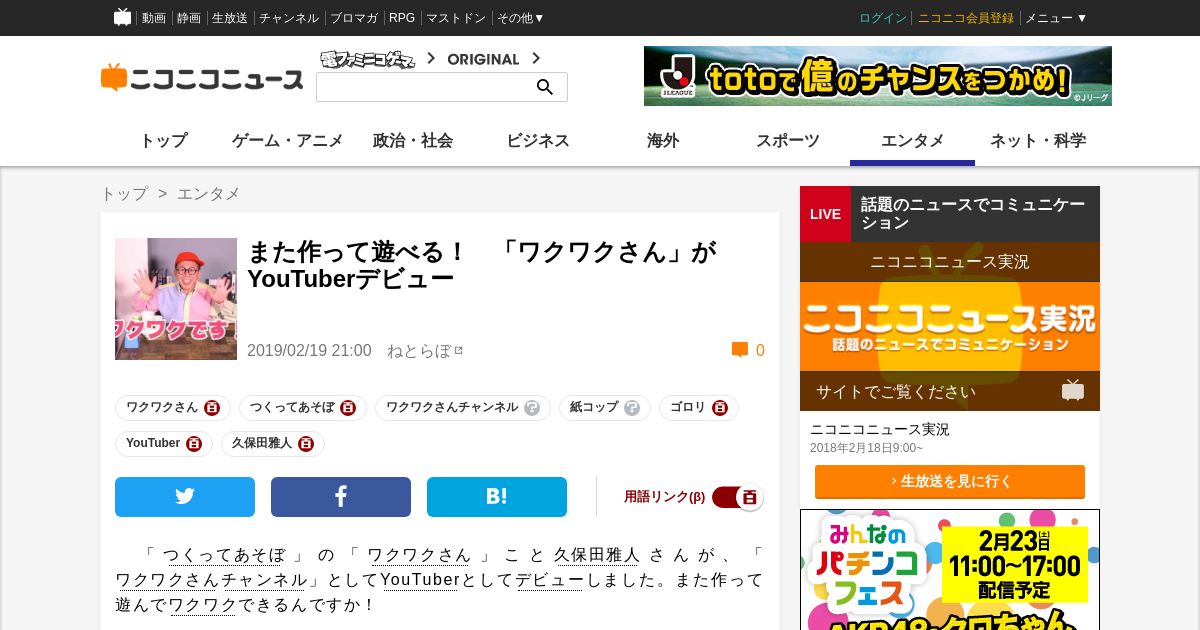Bookmark article with Hatena B! button
The width and height of the screenshot is (1200, 630).
497,497
